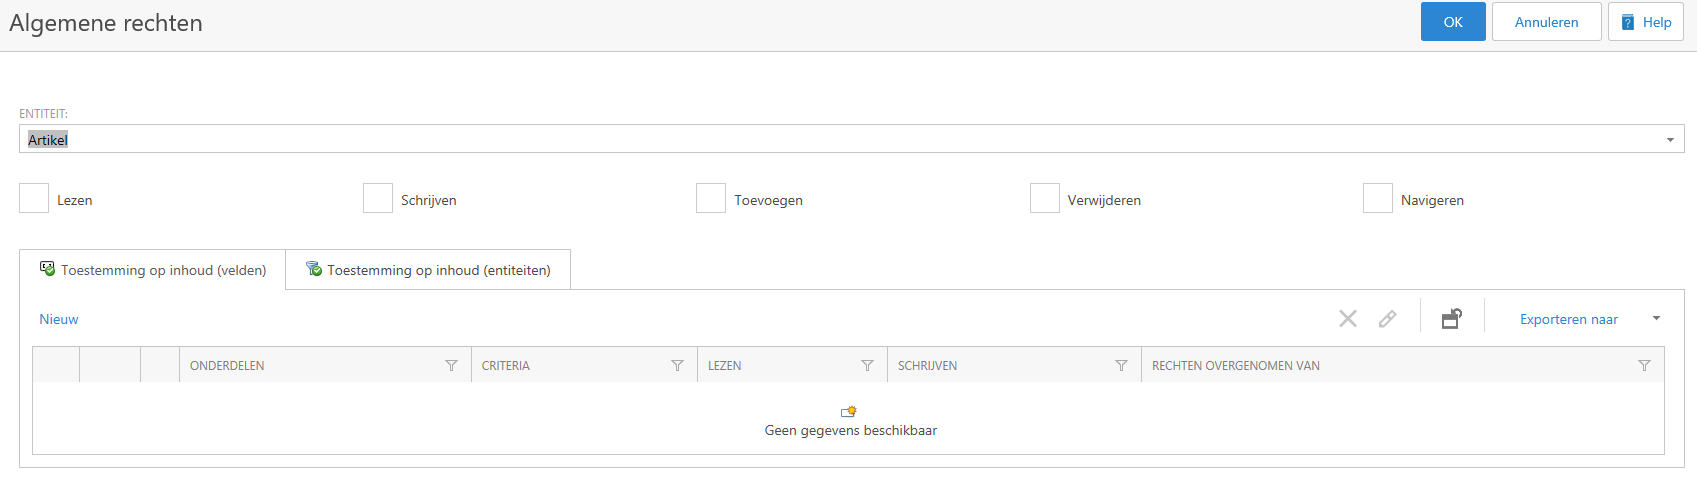The width and height of the screenshot is (1697, 479).
Task: Click the filter icon in Onderdelen column
Action: (x=451, y=366)
